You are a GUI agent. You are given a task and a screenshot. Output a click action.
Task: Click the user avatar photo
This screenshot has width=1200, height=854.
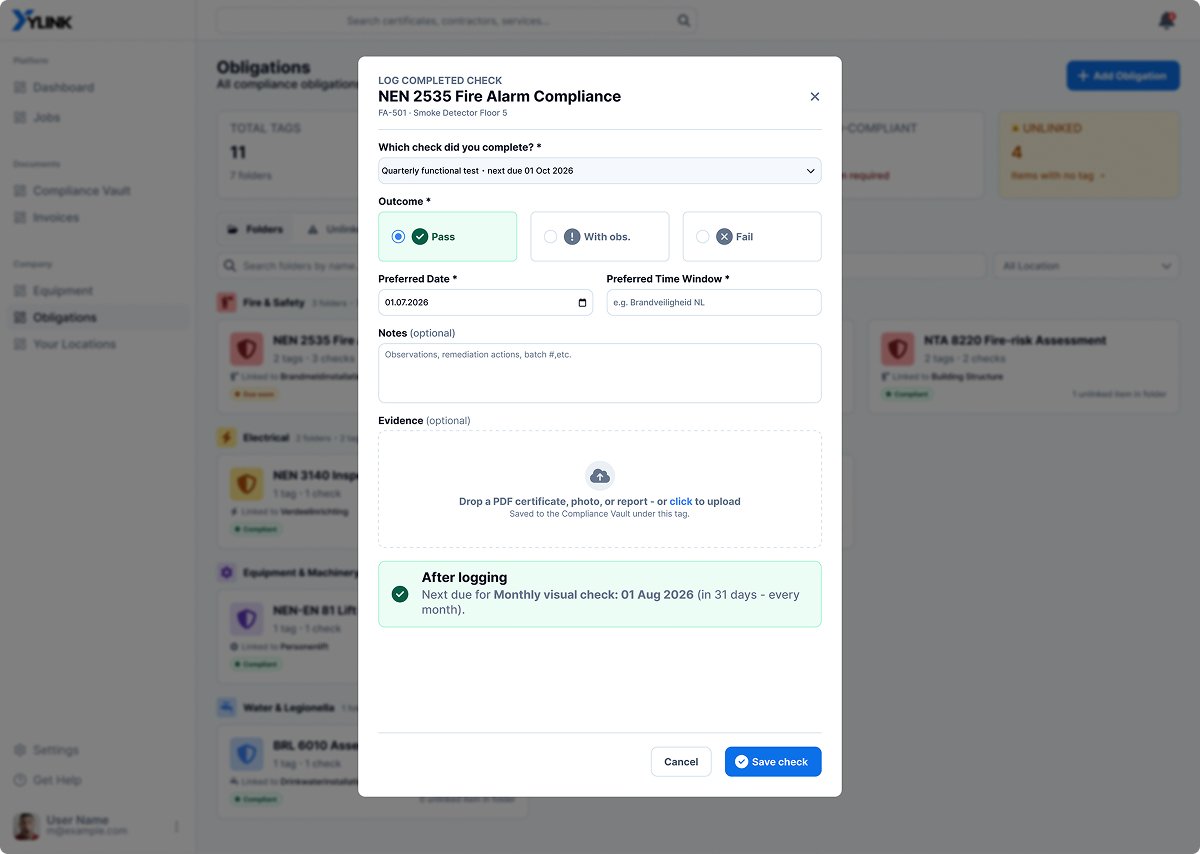coord(26,826)
